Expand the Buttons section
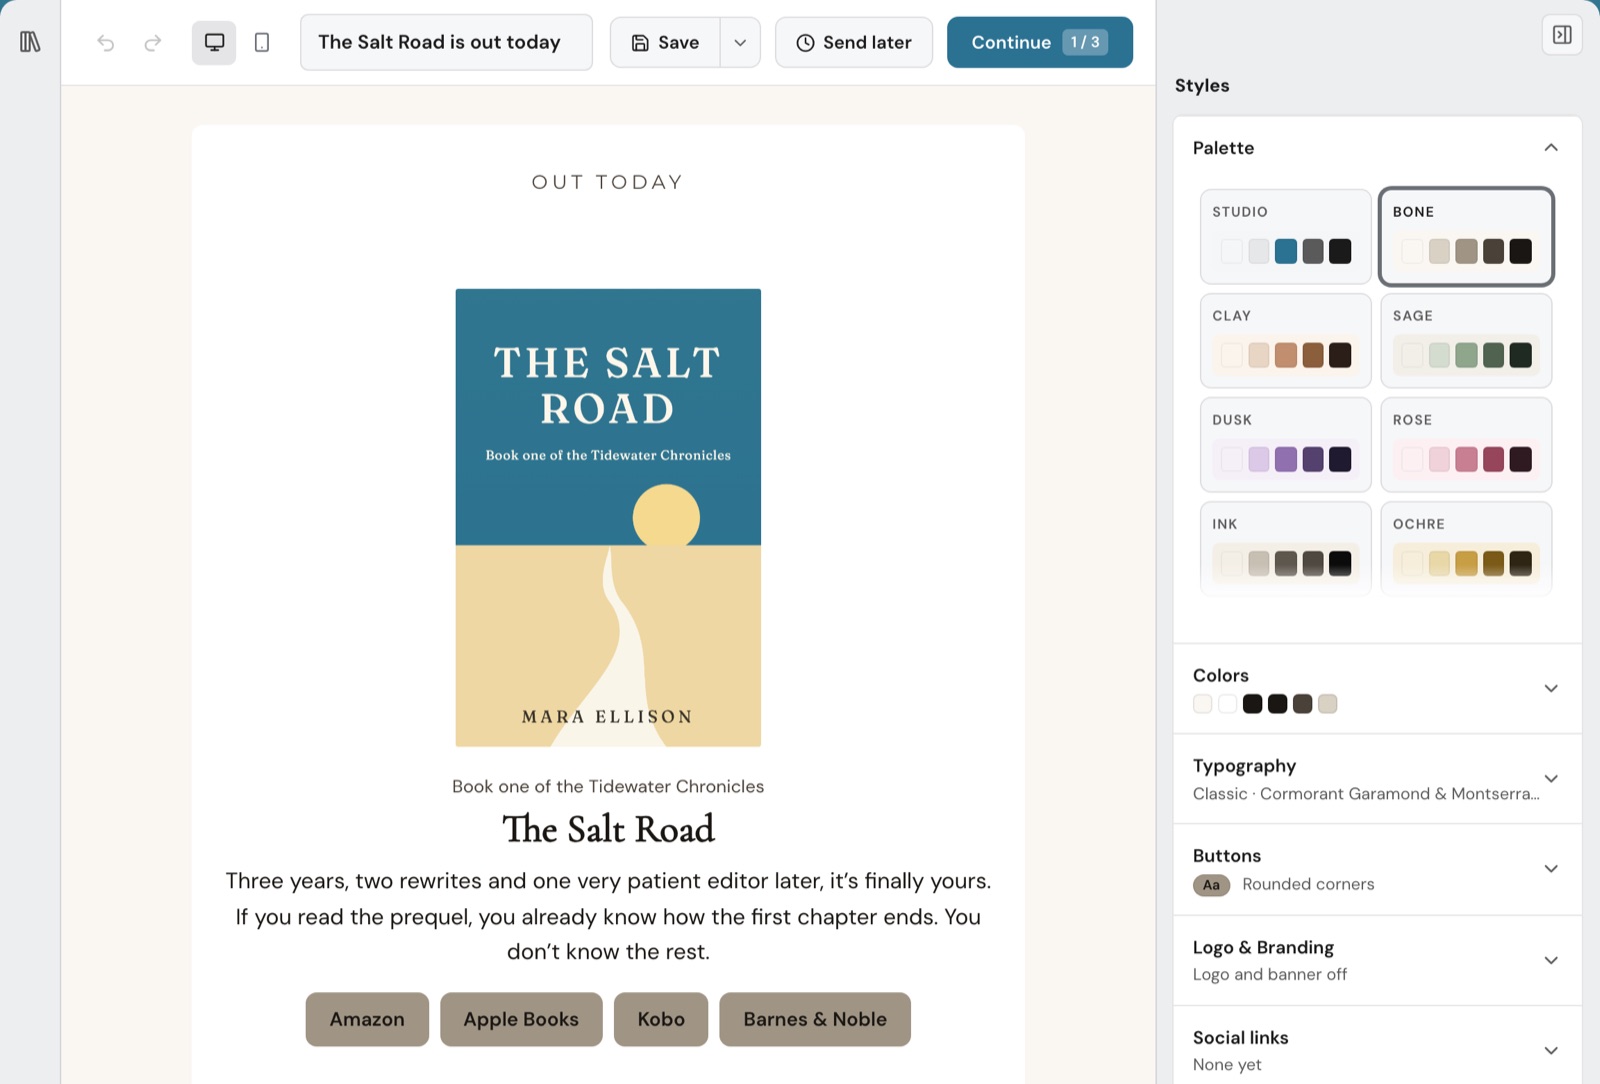The image size is (1600, 1084). 1377,869
